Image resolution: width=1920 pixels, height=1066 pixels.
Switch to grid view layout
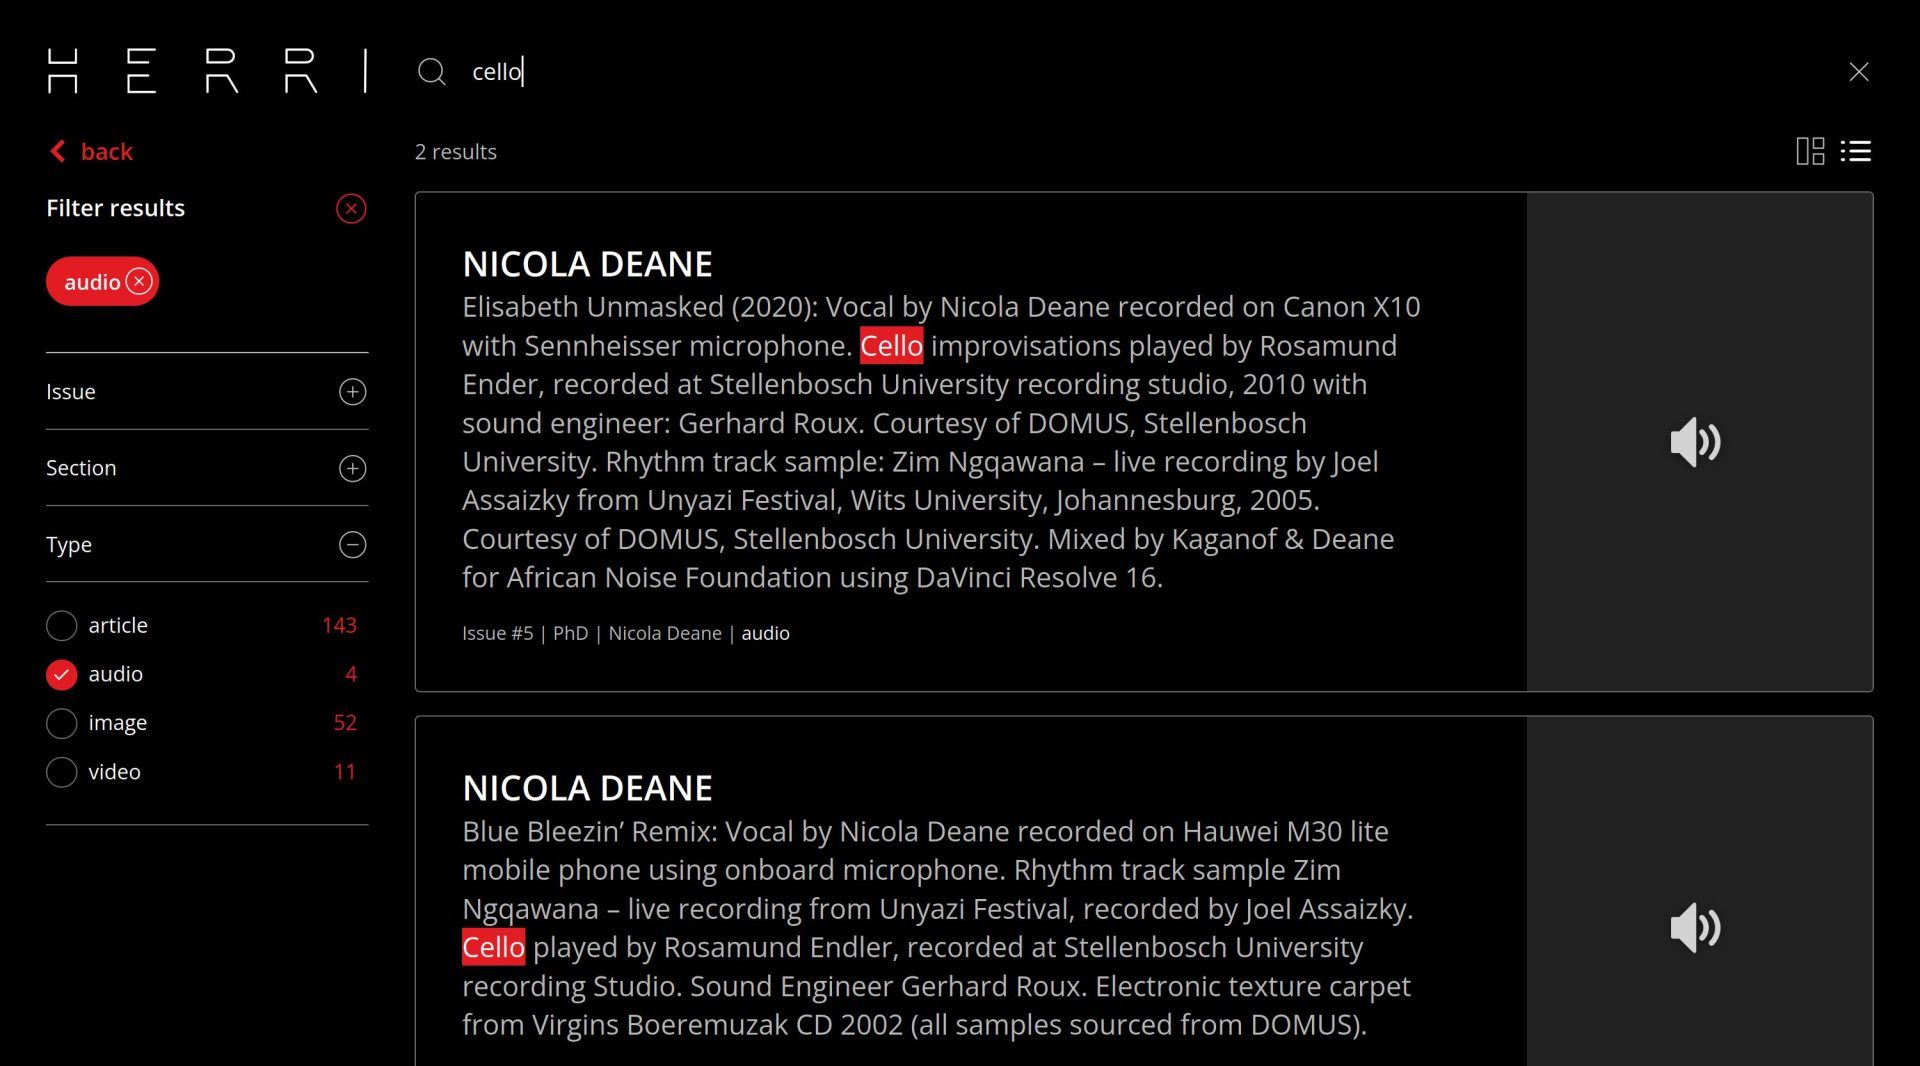coord(1810,151)
